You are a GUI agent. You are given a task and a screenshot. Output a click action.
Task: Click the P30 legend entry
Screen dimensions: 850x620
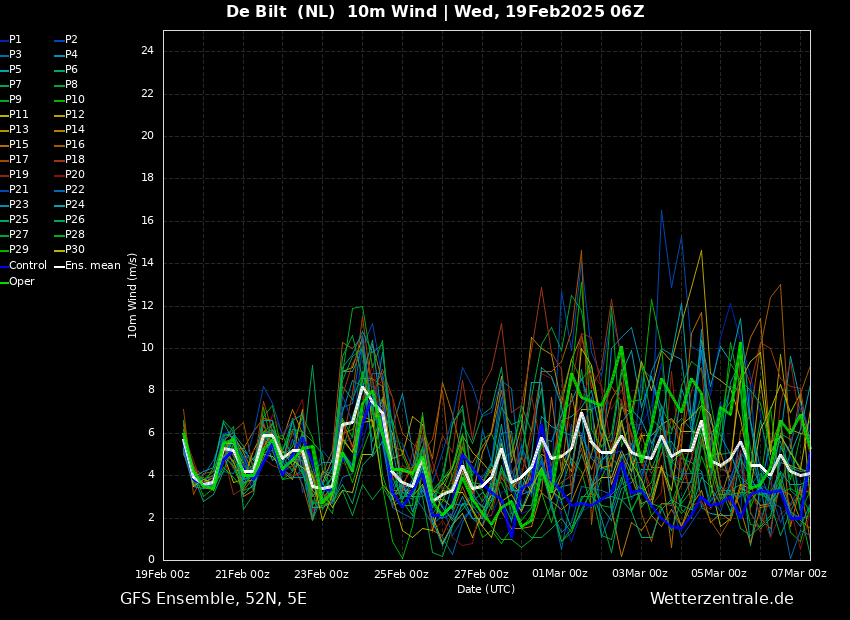(x=69, y=250)
